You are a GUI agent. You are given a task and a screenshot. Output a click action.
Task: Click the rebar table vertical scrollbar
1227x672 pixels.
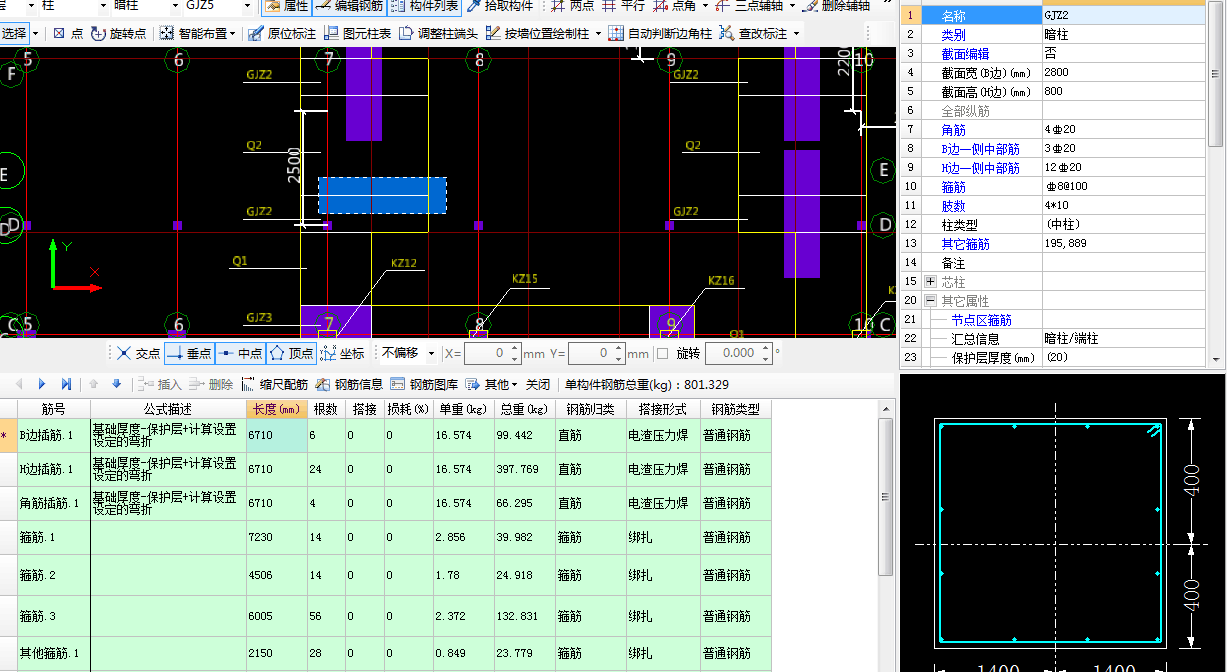click(885, 497)
